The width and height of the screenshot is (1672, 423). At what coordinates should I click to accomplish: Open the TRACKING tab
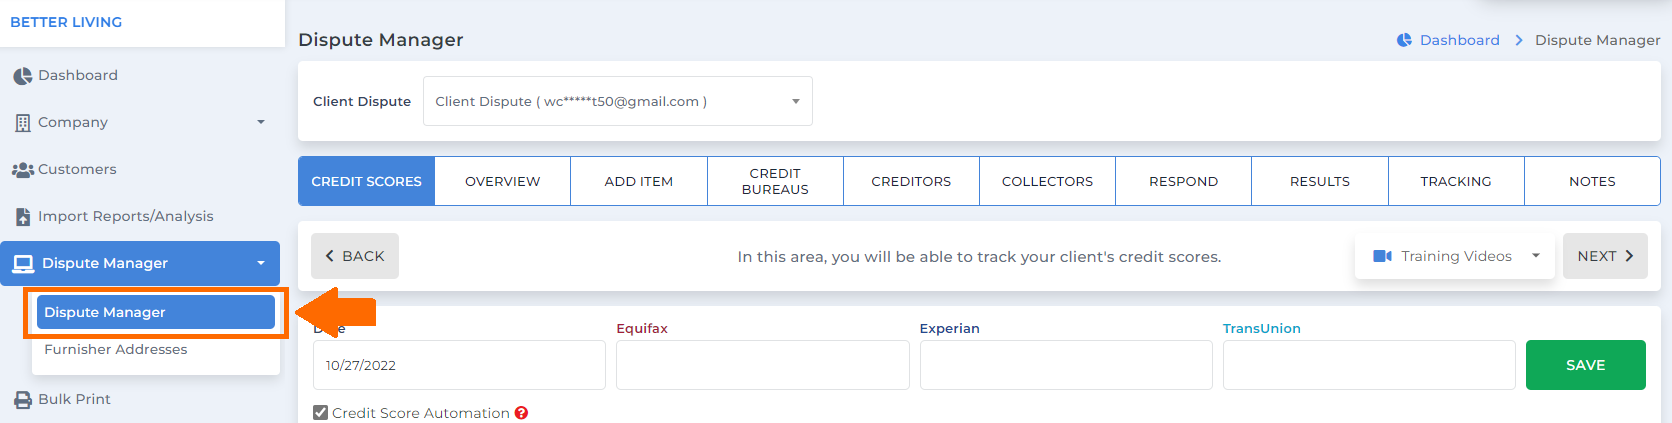(x=1456, y=181)
